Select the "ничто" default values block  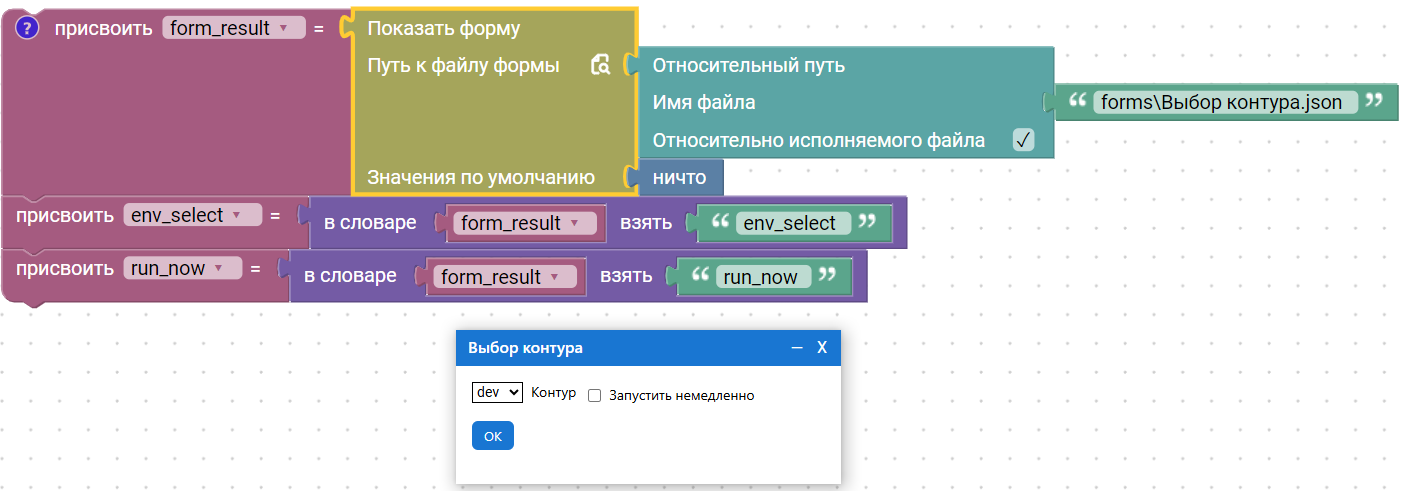coord(679,178)
